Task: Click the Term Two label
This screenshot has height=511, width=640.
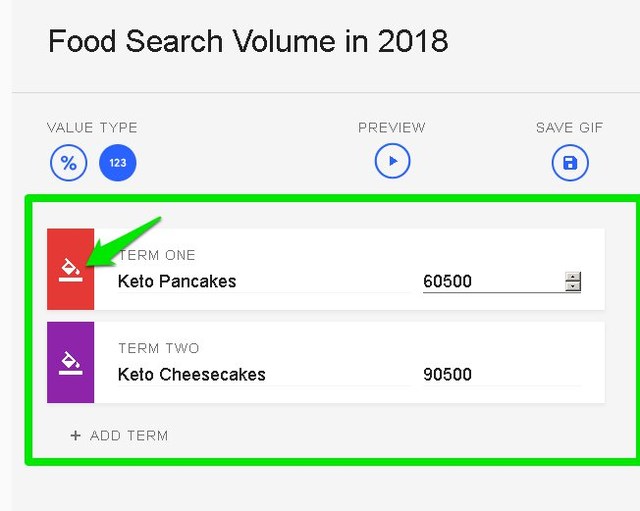Action: (158, 348)
